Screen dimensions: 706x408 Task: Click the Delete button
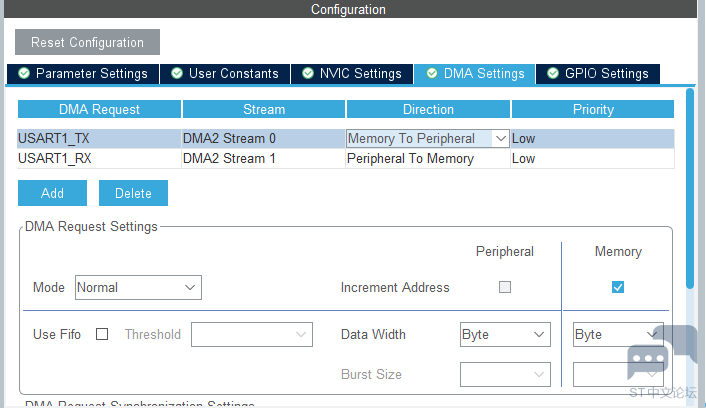point(133,193)
